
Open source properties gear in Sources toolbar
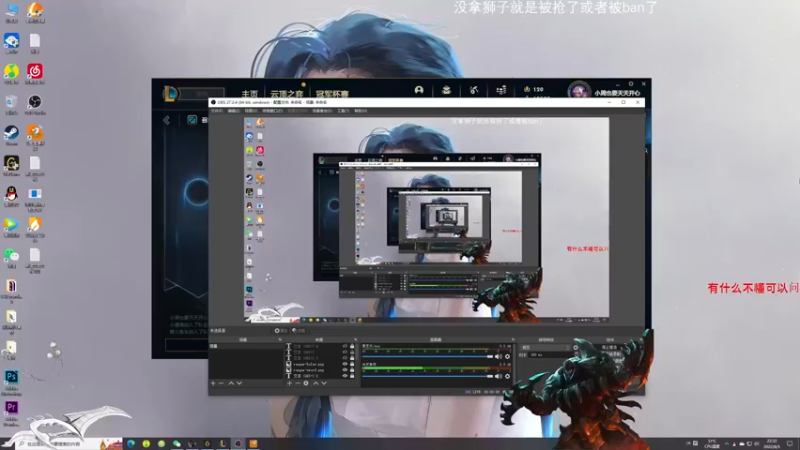coord(306,383)
